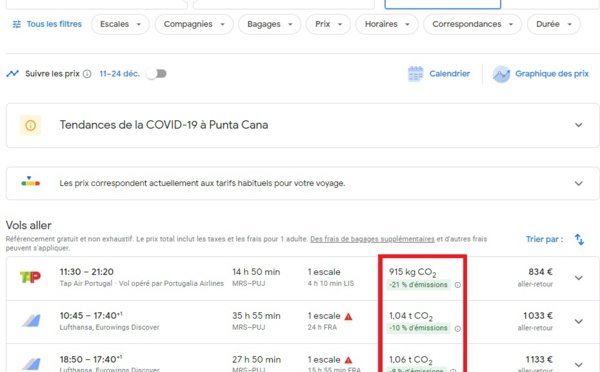Click the 11–24 déc. date range

coord(119,73)
